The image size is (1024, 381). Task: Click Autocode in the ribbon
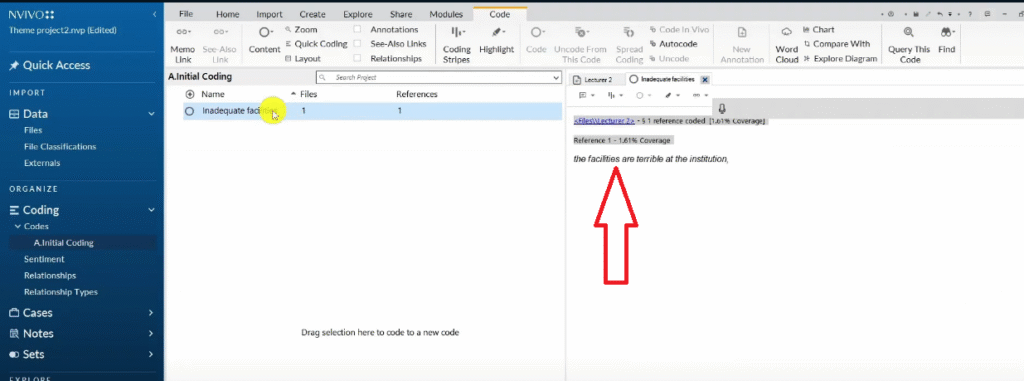[673, 44]
